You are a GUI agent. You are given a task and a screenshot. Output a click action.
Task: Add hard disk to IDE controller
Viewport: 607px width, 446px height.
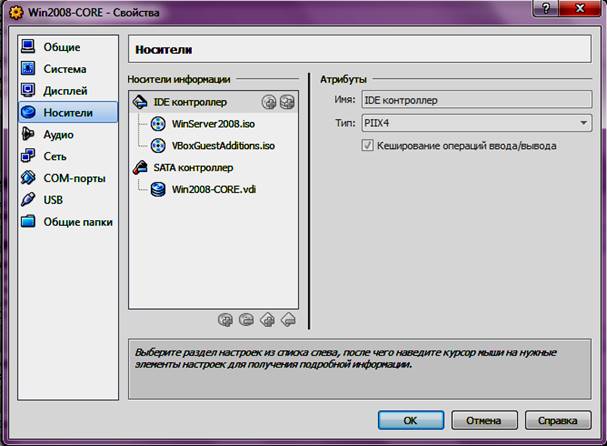point(287,102)
